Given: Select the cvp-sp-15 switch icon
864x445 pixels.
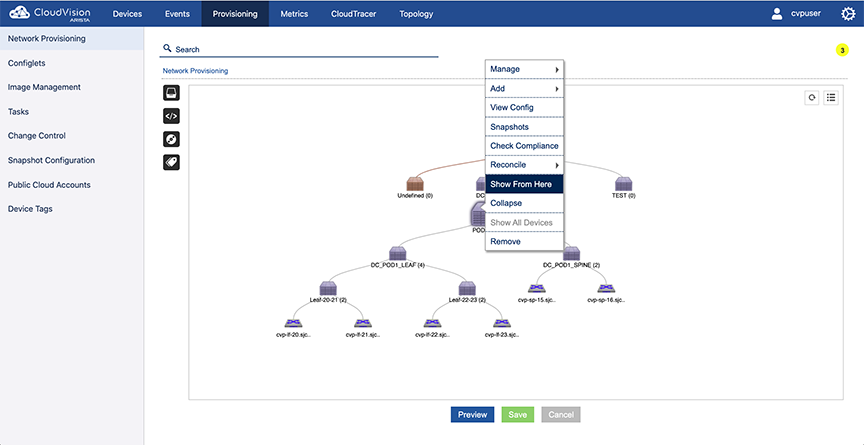Looking at the screenshot, I should tap(537, 289).
